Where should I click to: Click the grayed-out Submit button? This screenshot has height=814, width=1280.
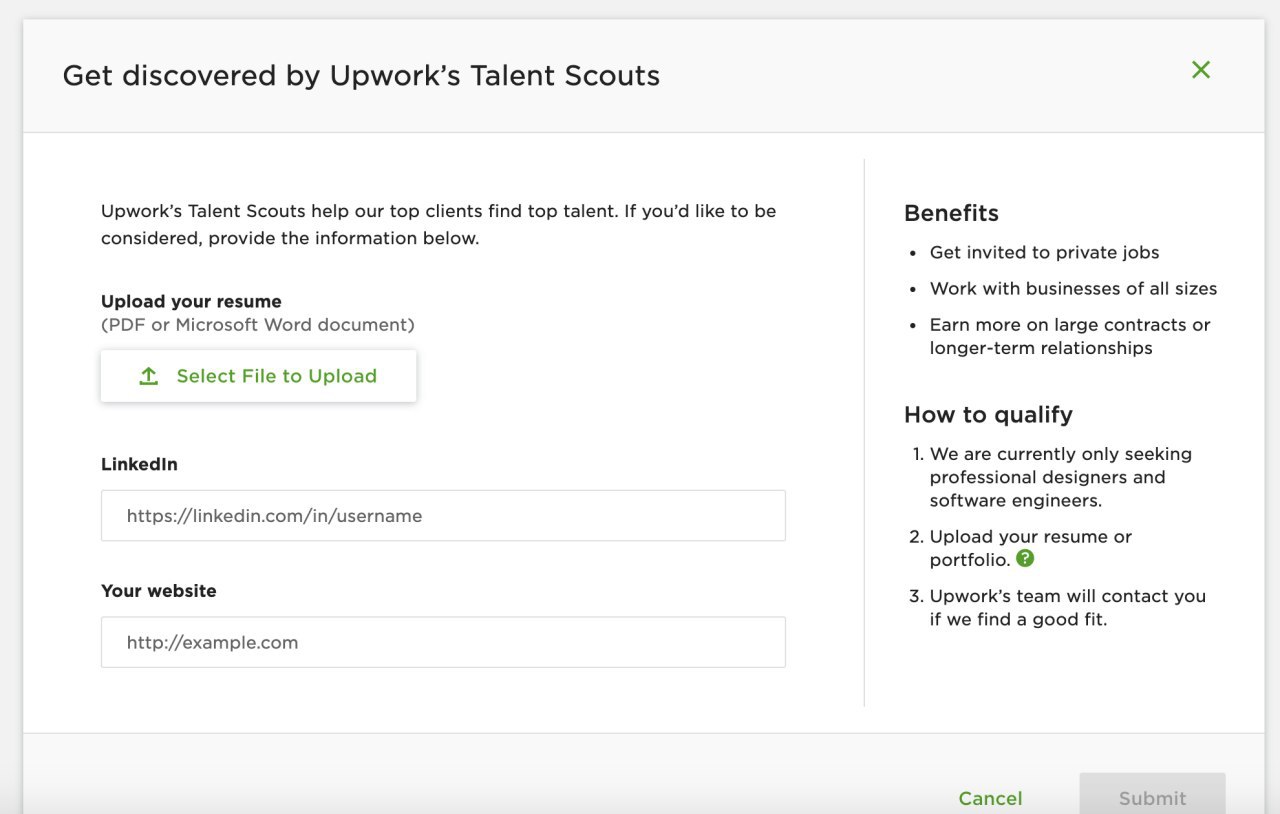pos(1152,794)
